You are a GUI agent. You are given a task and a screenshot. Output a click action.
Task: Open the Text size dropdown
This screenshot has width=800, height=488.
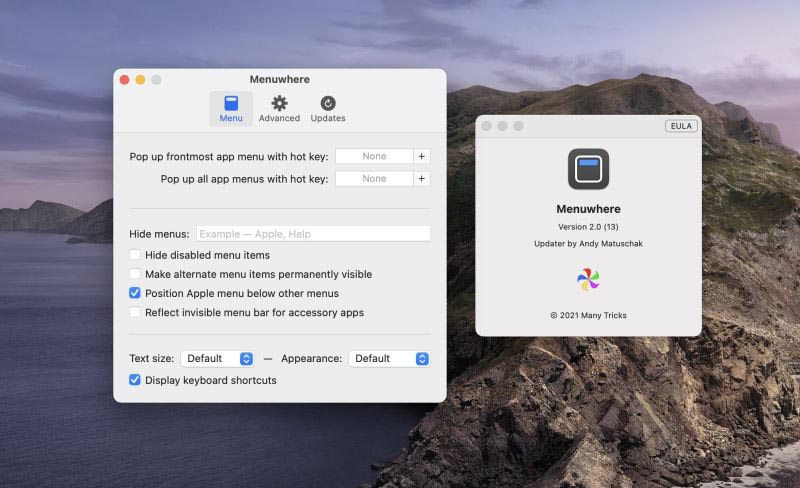217,358
